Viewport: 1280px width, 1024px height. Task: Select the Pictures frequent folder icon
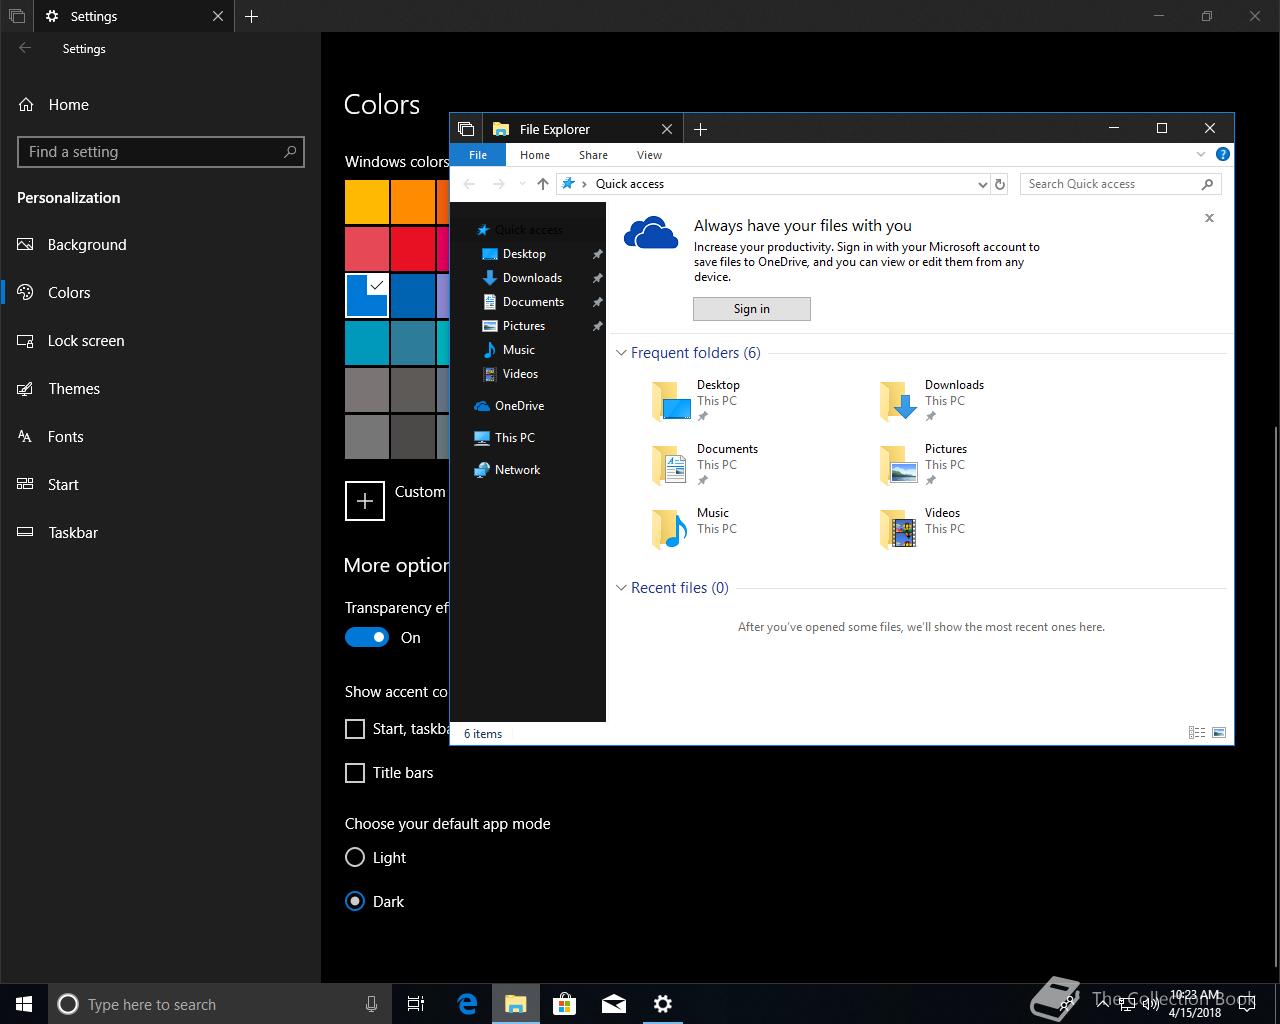click(x=899, y=465)
